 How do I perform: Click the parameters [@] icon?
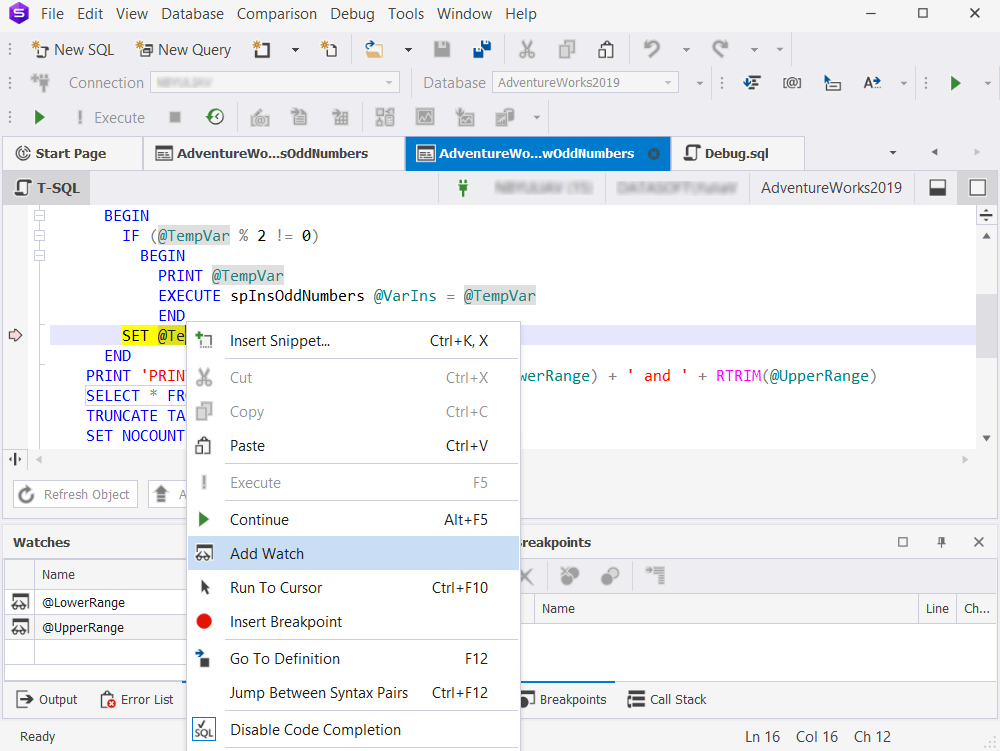[x=792, y=83]
